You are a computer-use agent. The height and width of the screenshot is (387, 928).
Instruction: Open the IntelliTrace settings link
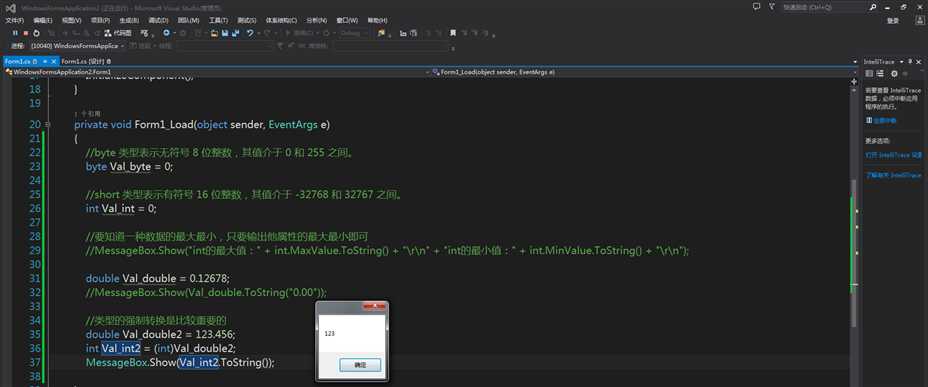(x=894, y=155)
